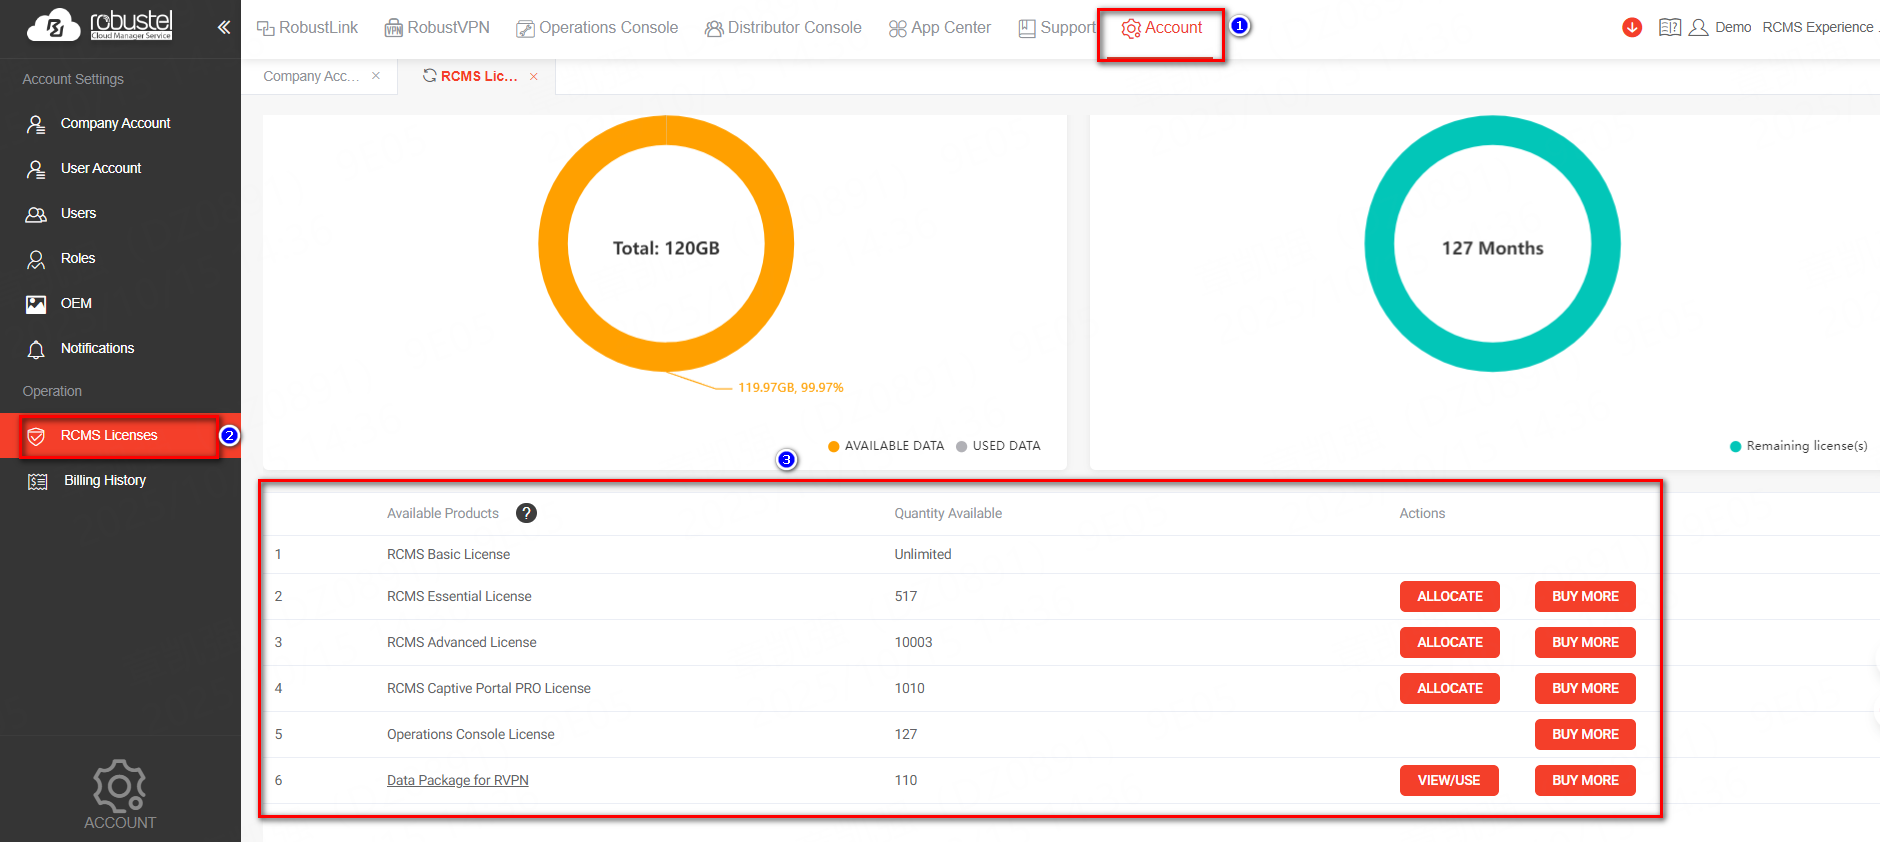Allocate RCMS Advanced License
1880x842 pixels.
point(1450,643)
